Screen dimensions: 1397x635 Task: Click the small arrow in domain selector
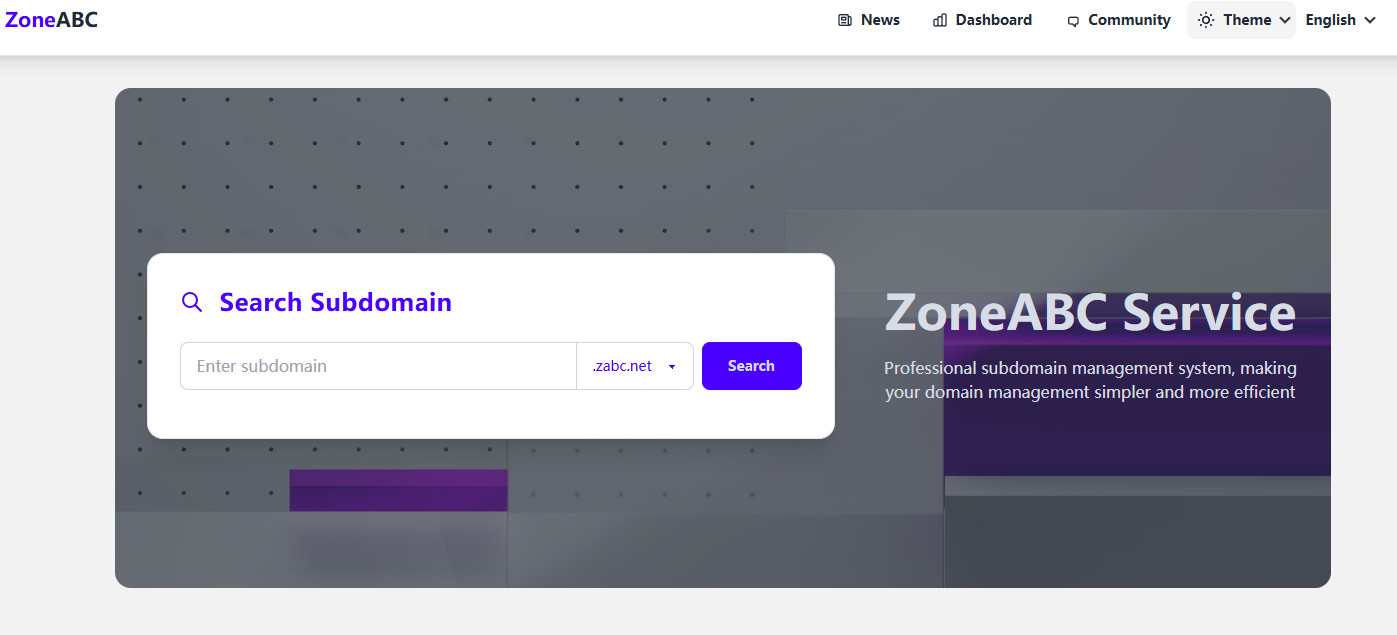tap(672, 367)
